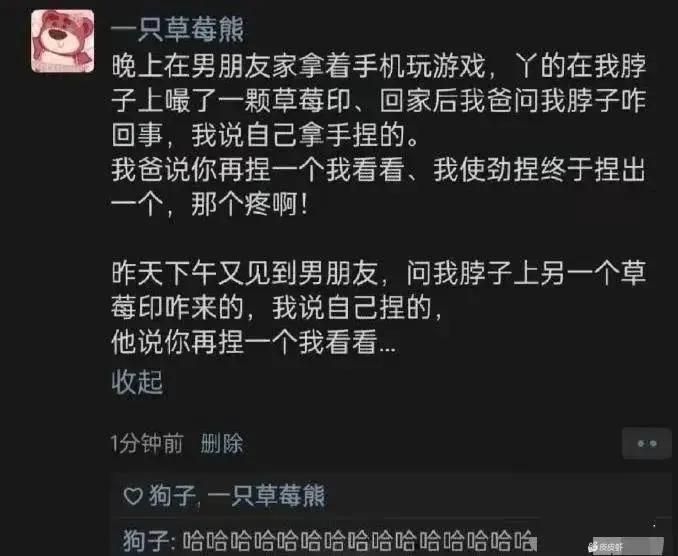The width and height of the screenshot is (678, 556).
Task: Open the 一只草莓熊 profile name at top
Action: (178, 29)
